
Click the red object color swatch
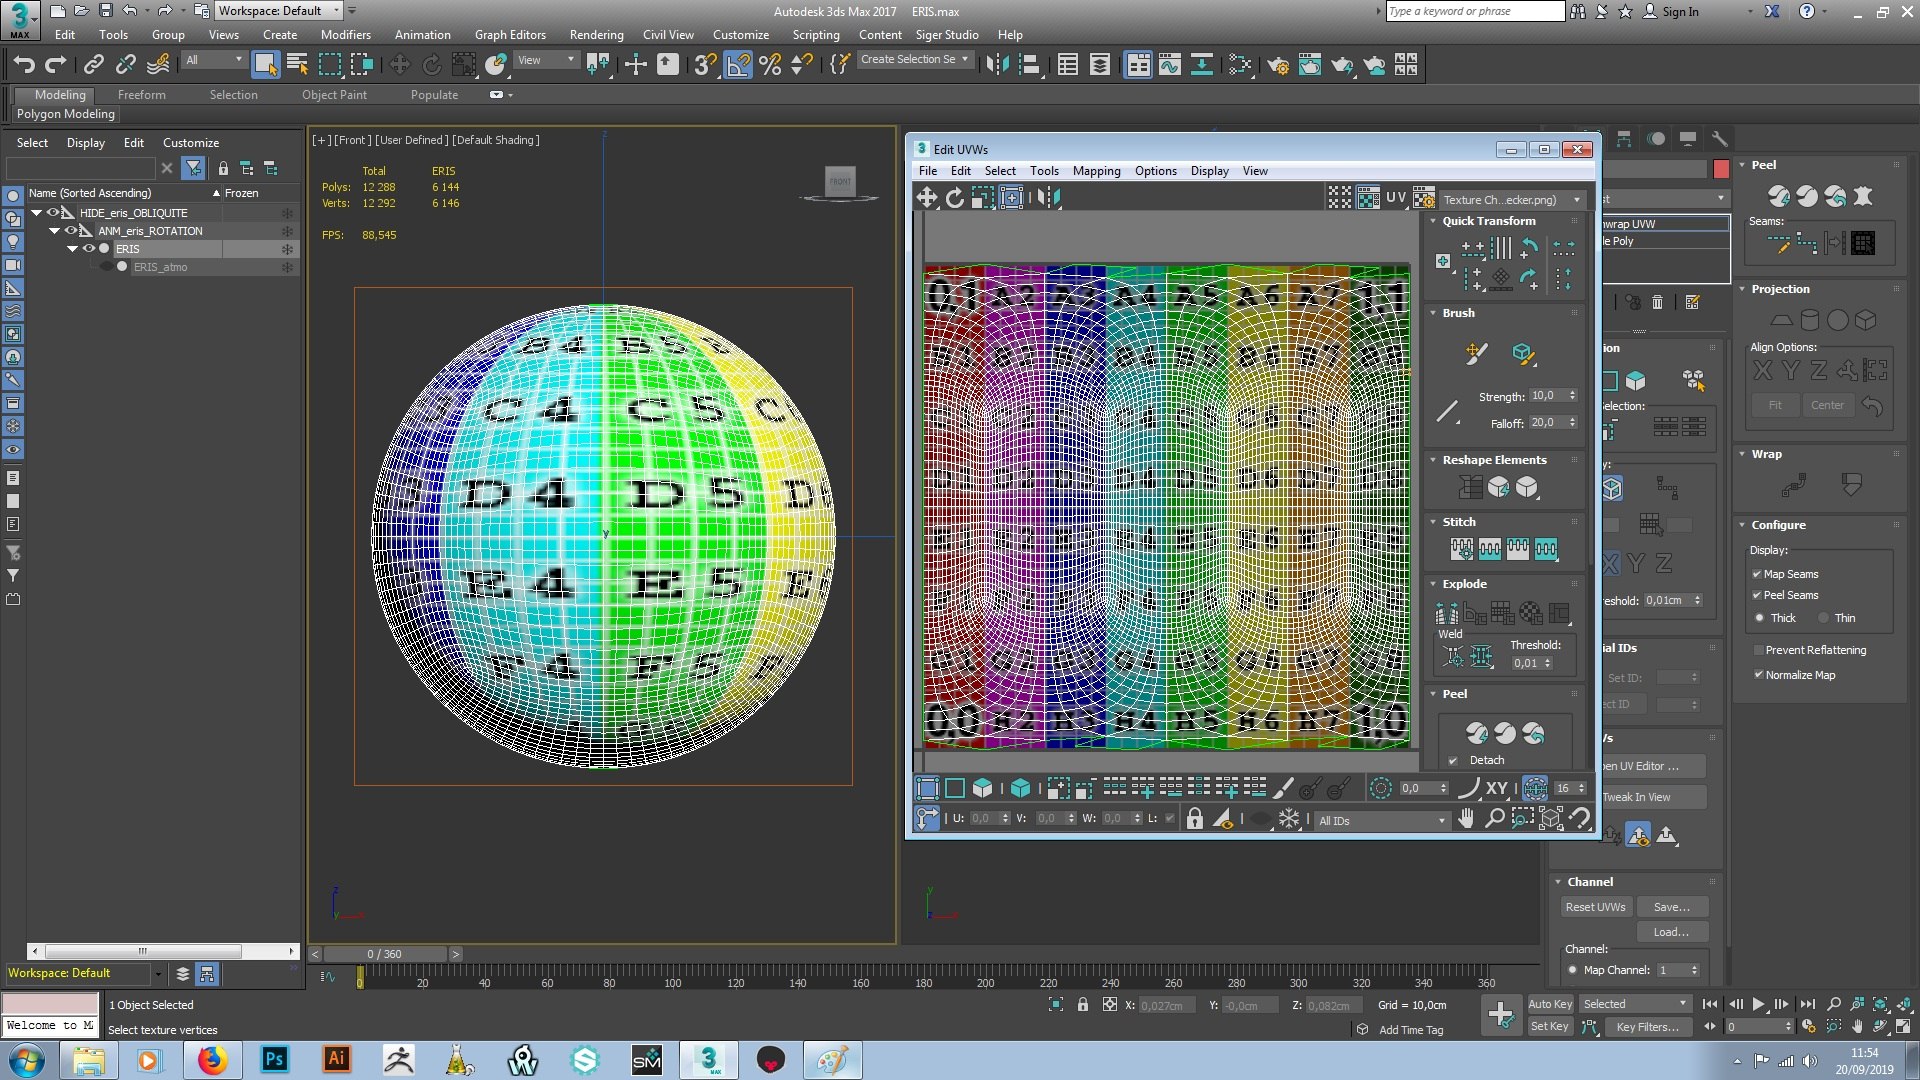(x=1721, y=169)
